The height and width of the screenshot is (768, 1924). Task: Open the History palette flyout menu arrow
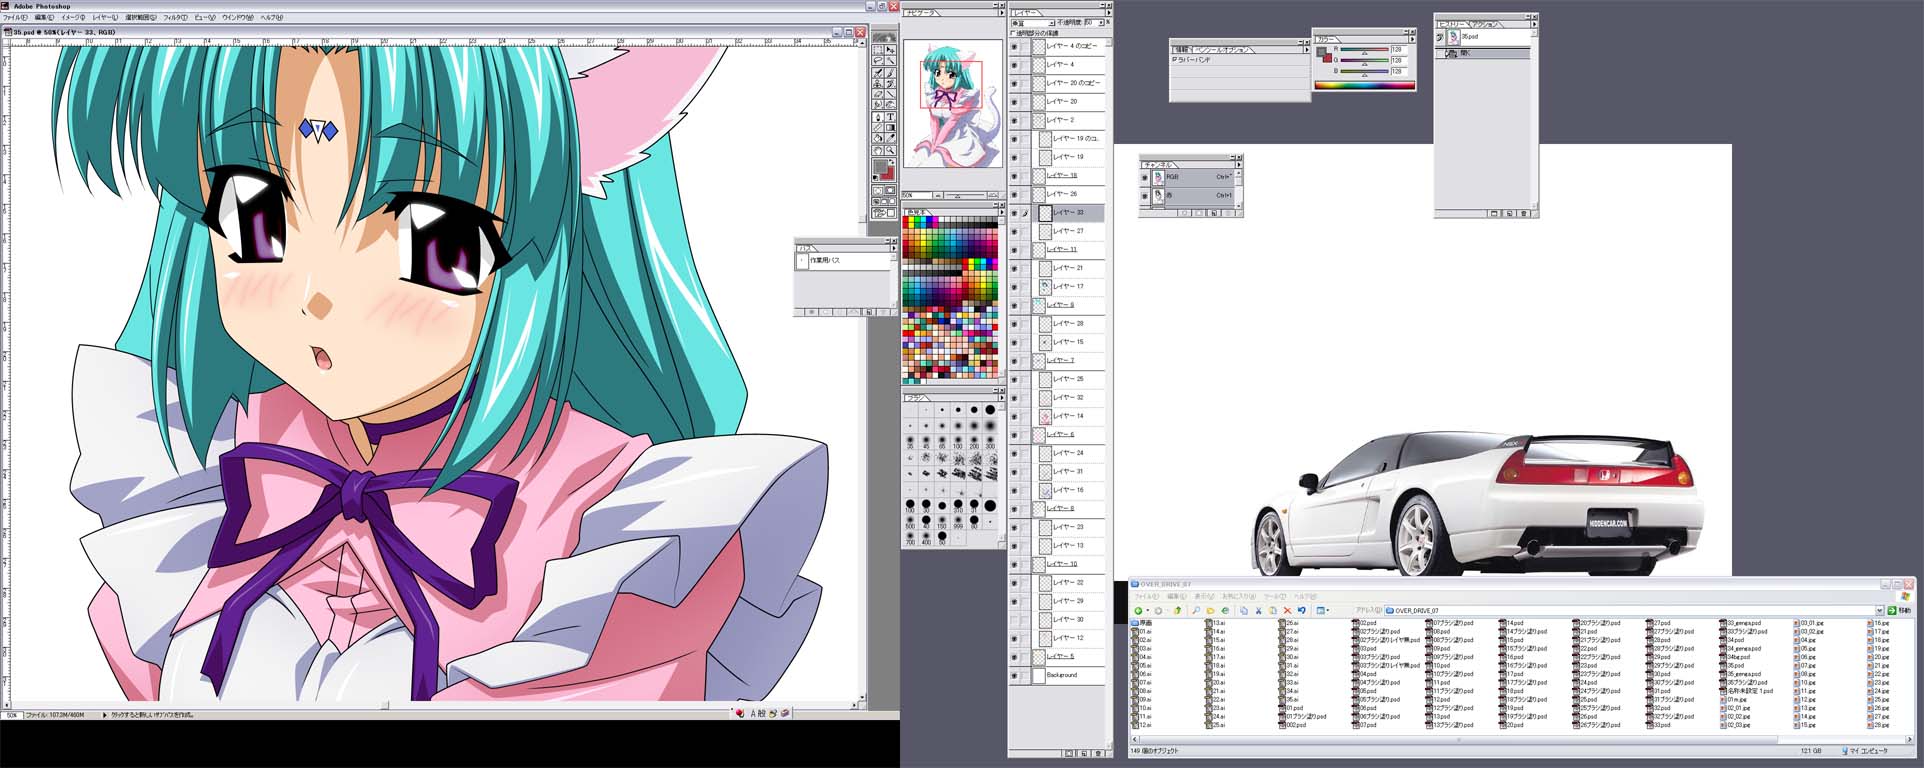1534,24
